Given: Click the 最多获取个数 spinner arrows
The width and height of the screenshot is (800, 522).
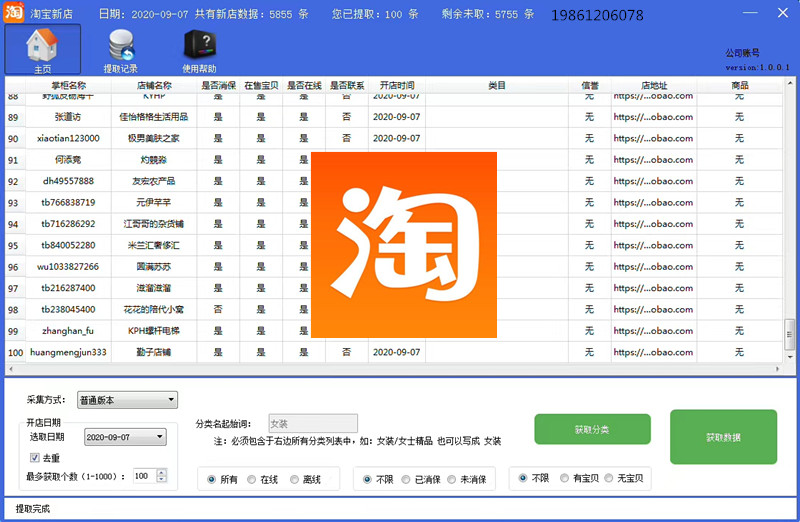Looking at the screenshot, I should [162, 476].
